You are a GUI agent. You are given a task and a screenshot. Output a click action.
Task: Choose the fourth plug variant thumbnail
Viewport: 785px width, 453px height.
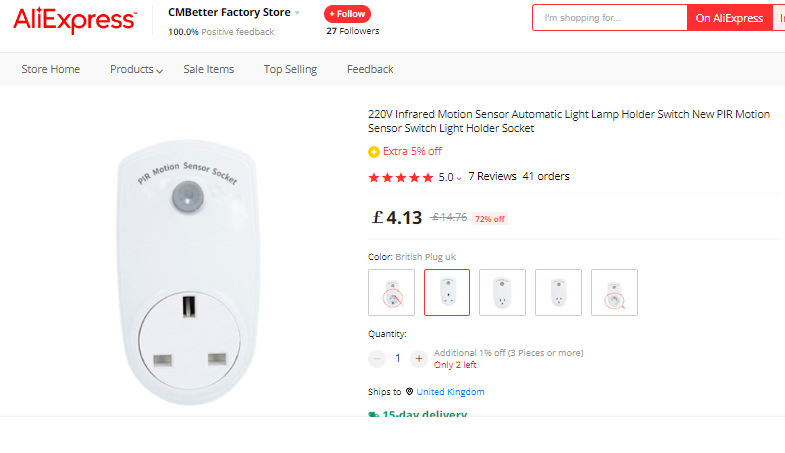558,292
